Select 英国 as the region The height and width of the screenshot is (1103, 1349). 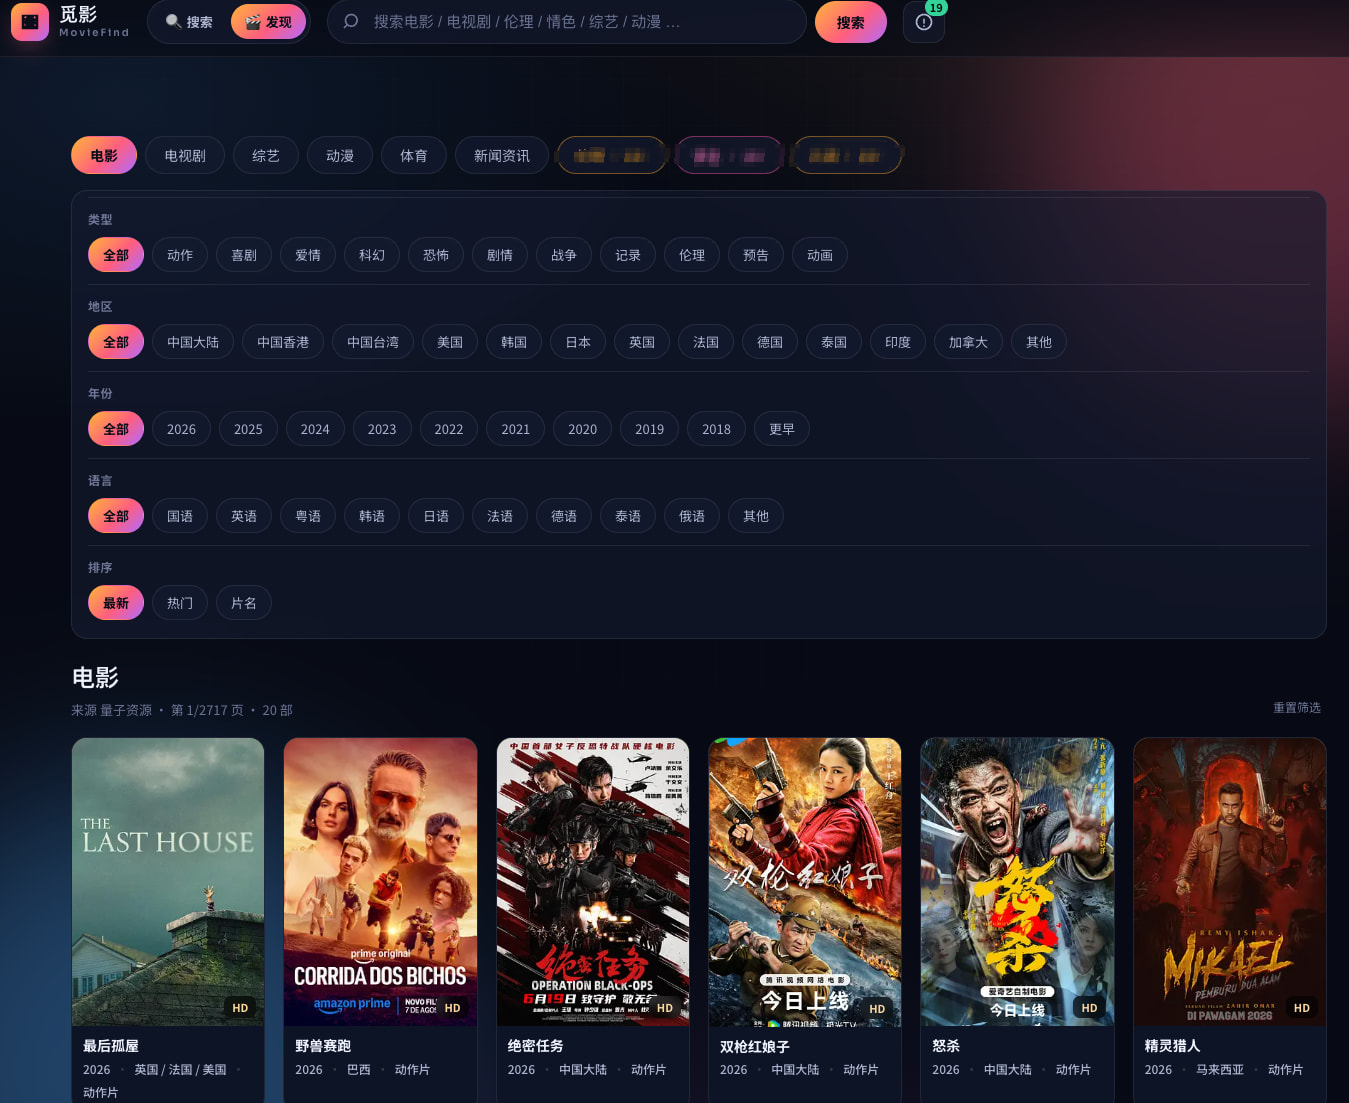[642, 342]
